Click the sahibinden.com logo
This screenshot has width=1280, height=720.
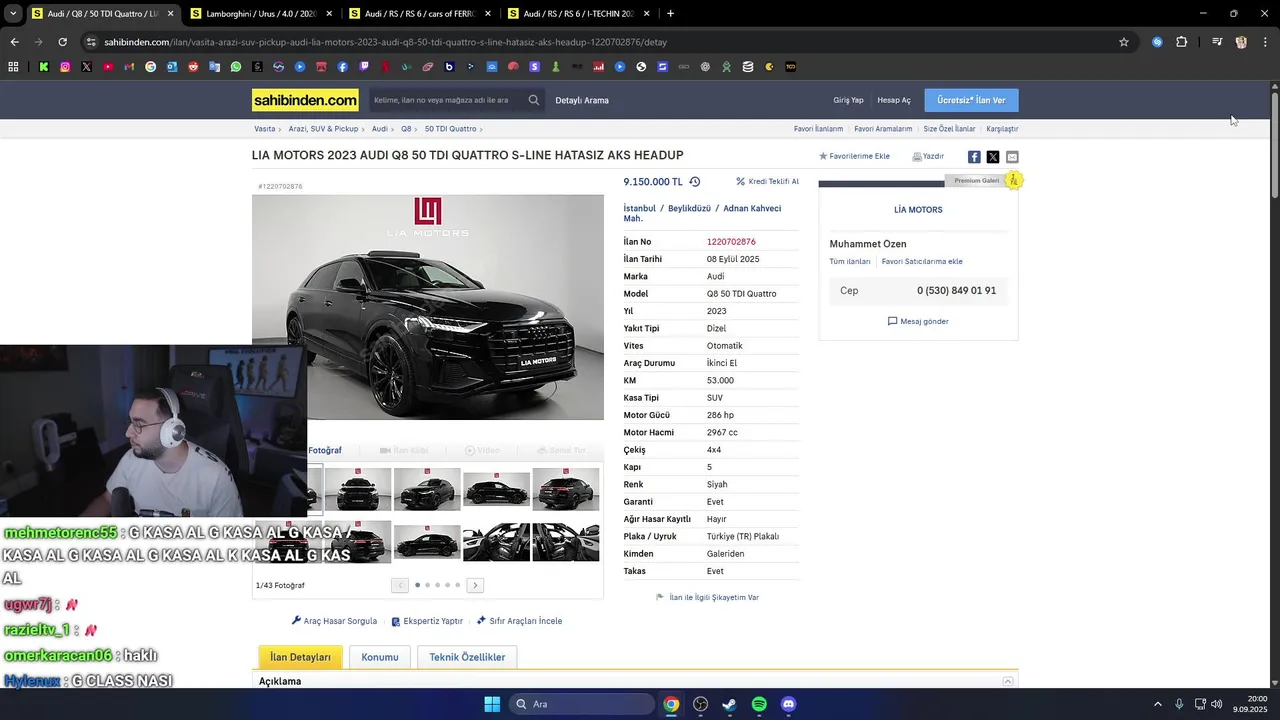[305, 100]
